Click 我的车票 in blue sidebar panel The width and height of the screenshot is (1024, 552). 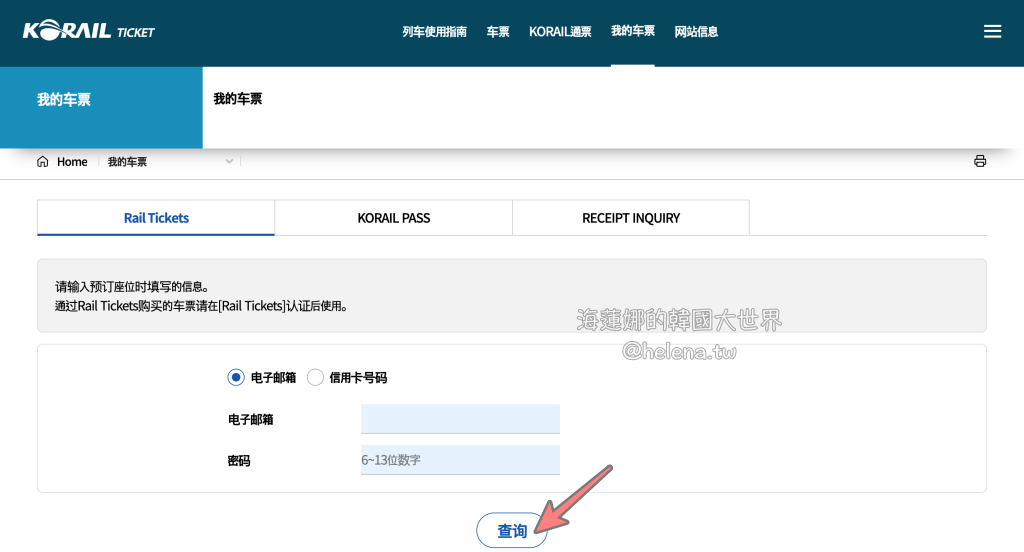click(x=63, y=99)
